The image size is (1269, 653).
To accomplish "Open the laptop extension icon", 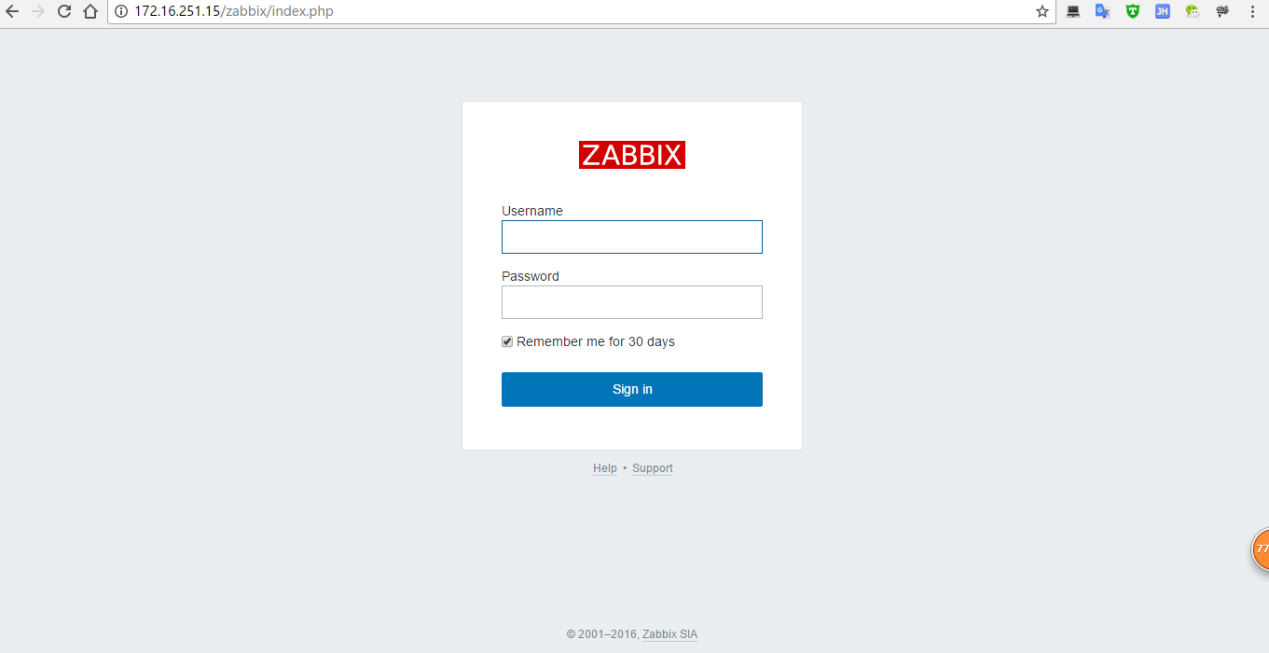I will 1073,12.
